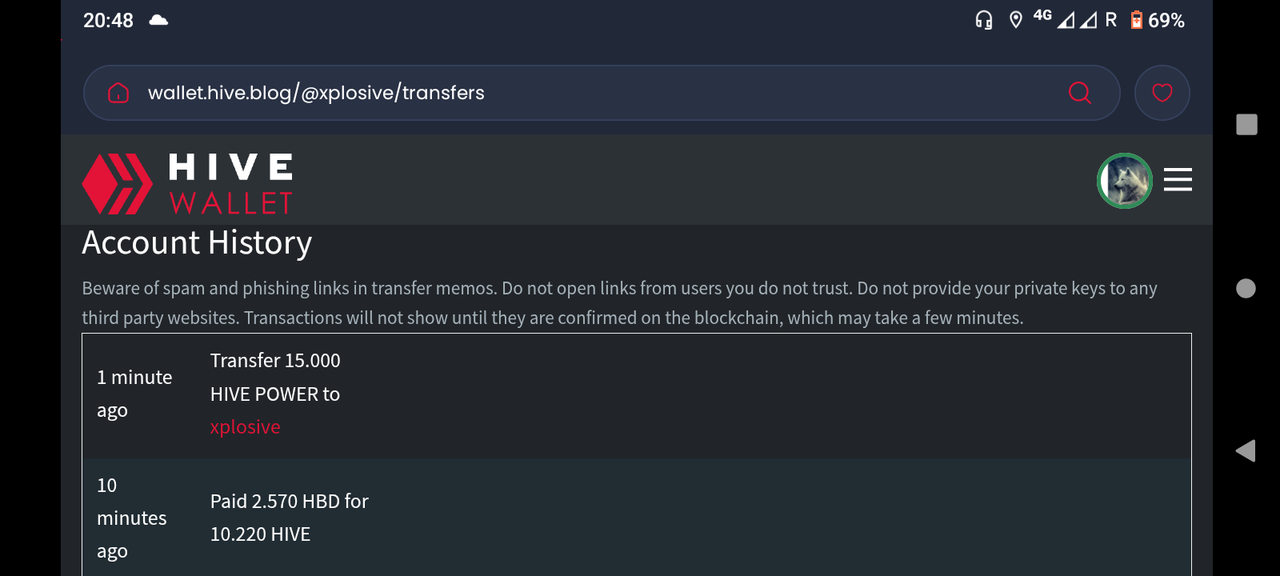Screen dimensions: 1280x576
Task: Tap the search magnifier icon
Action: (1080, 93)
